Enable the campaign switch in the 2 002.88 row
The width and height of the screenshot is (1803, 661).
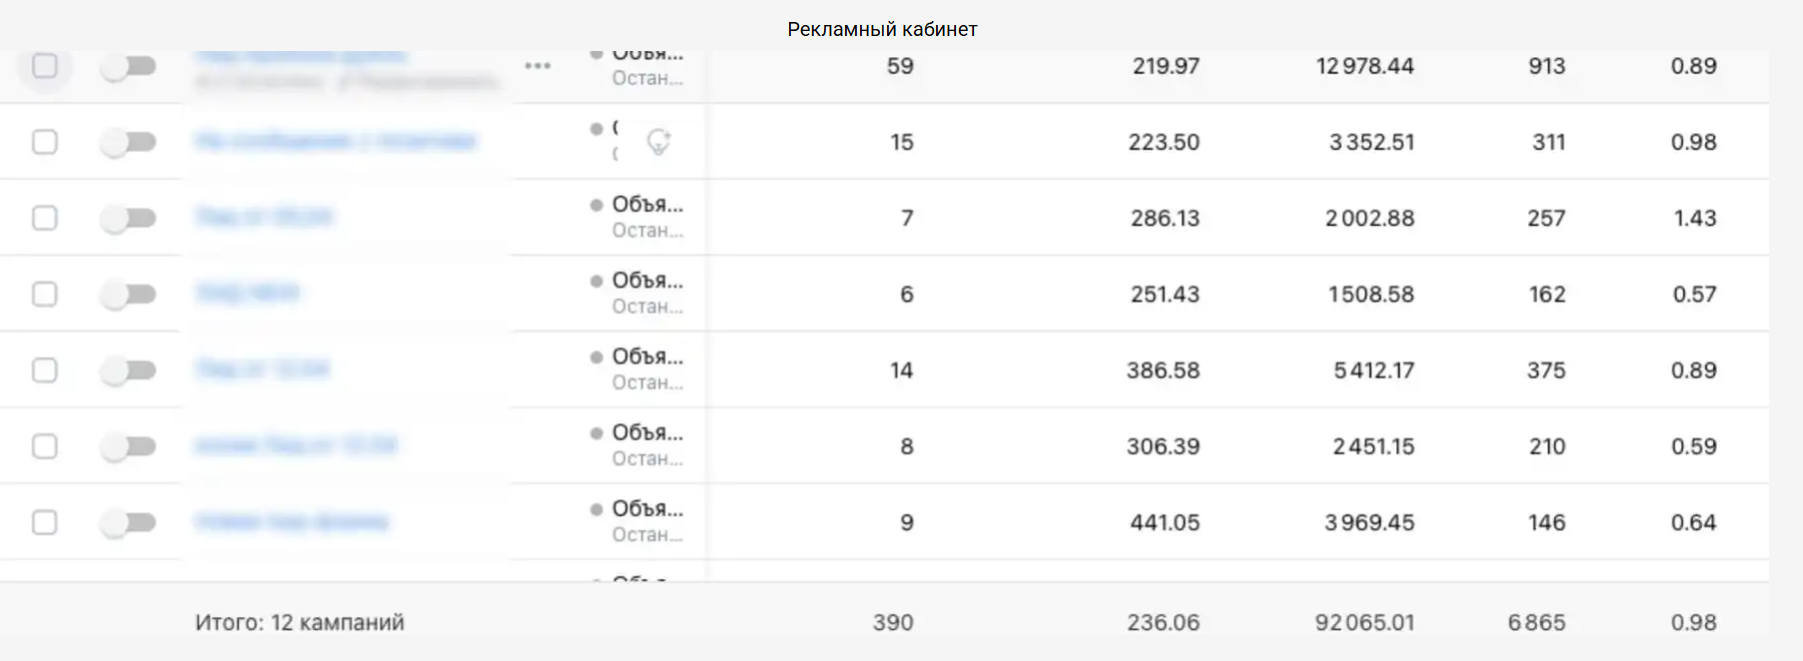(129, 218)
